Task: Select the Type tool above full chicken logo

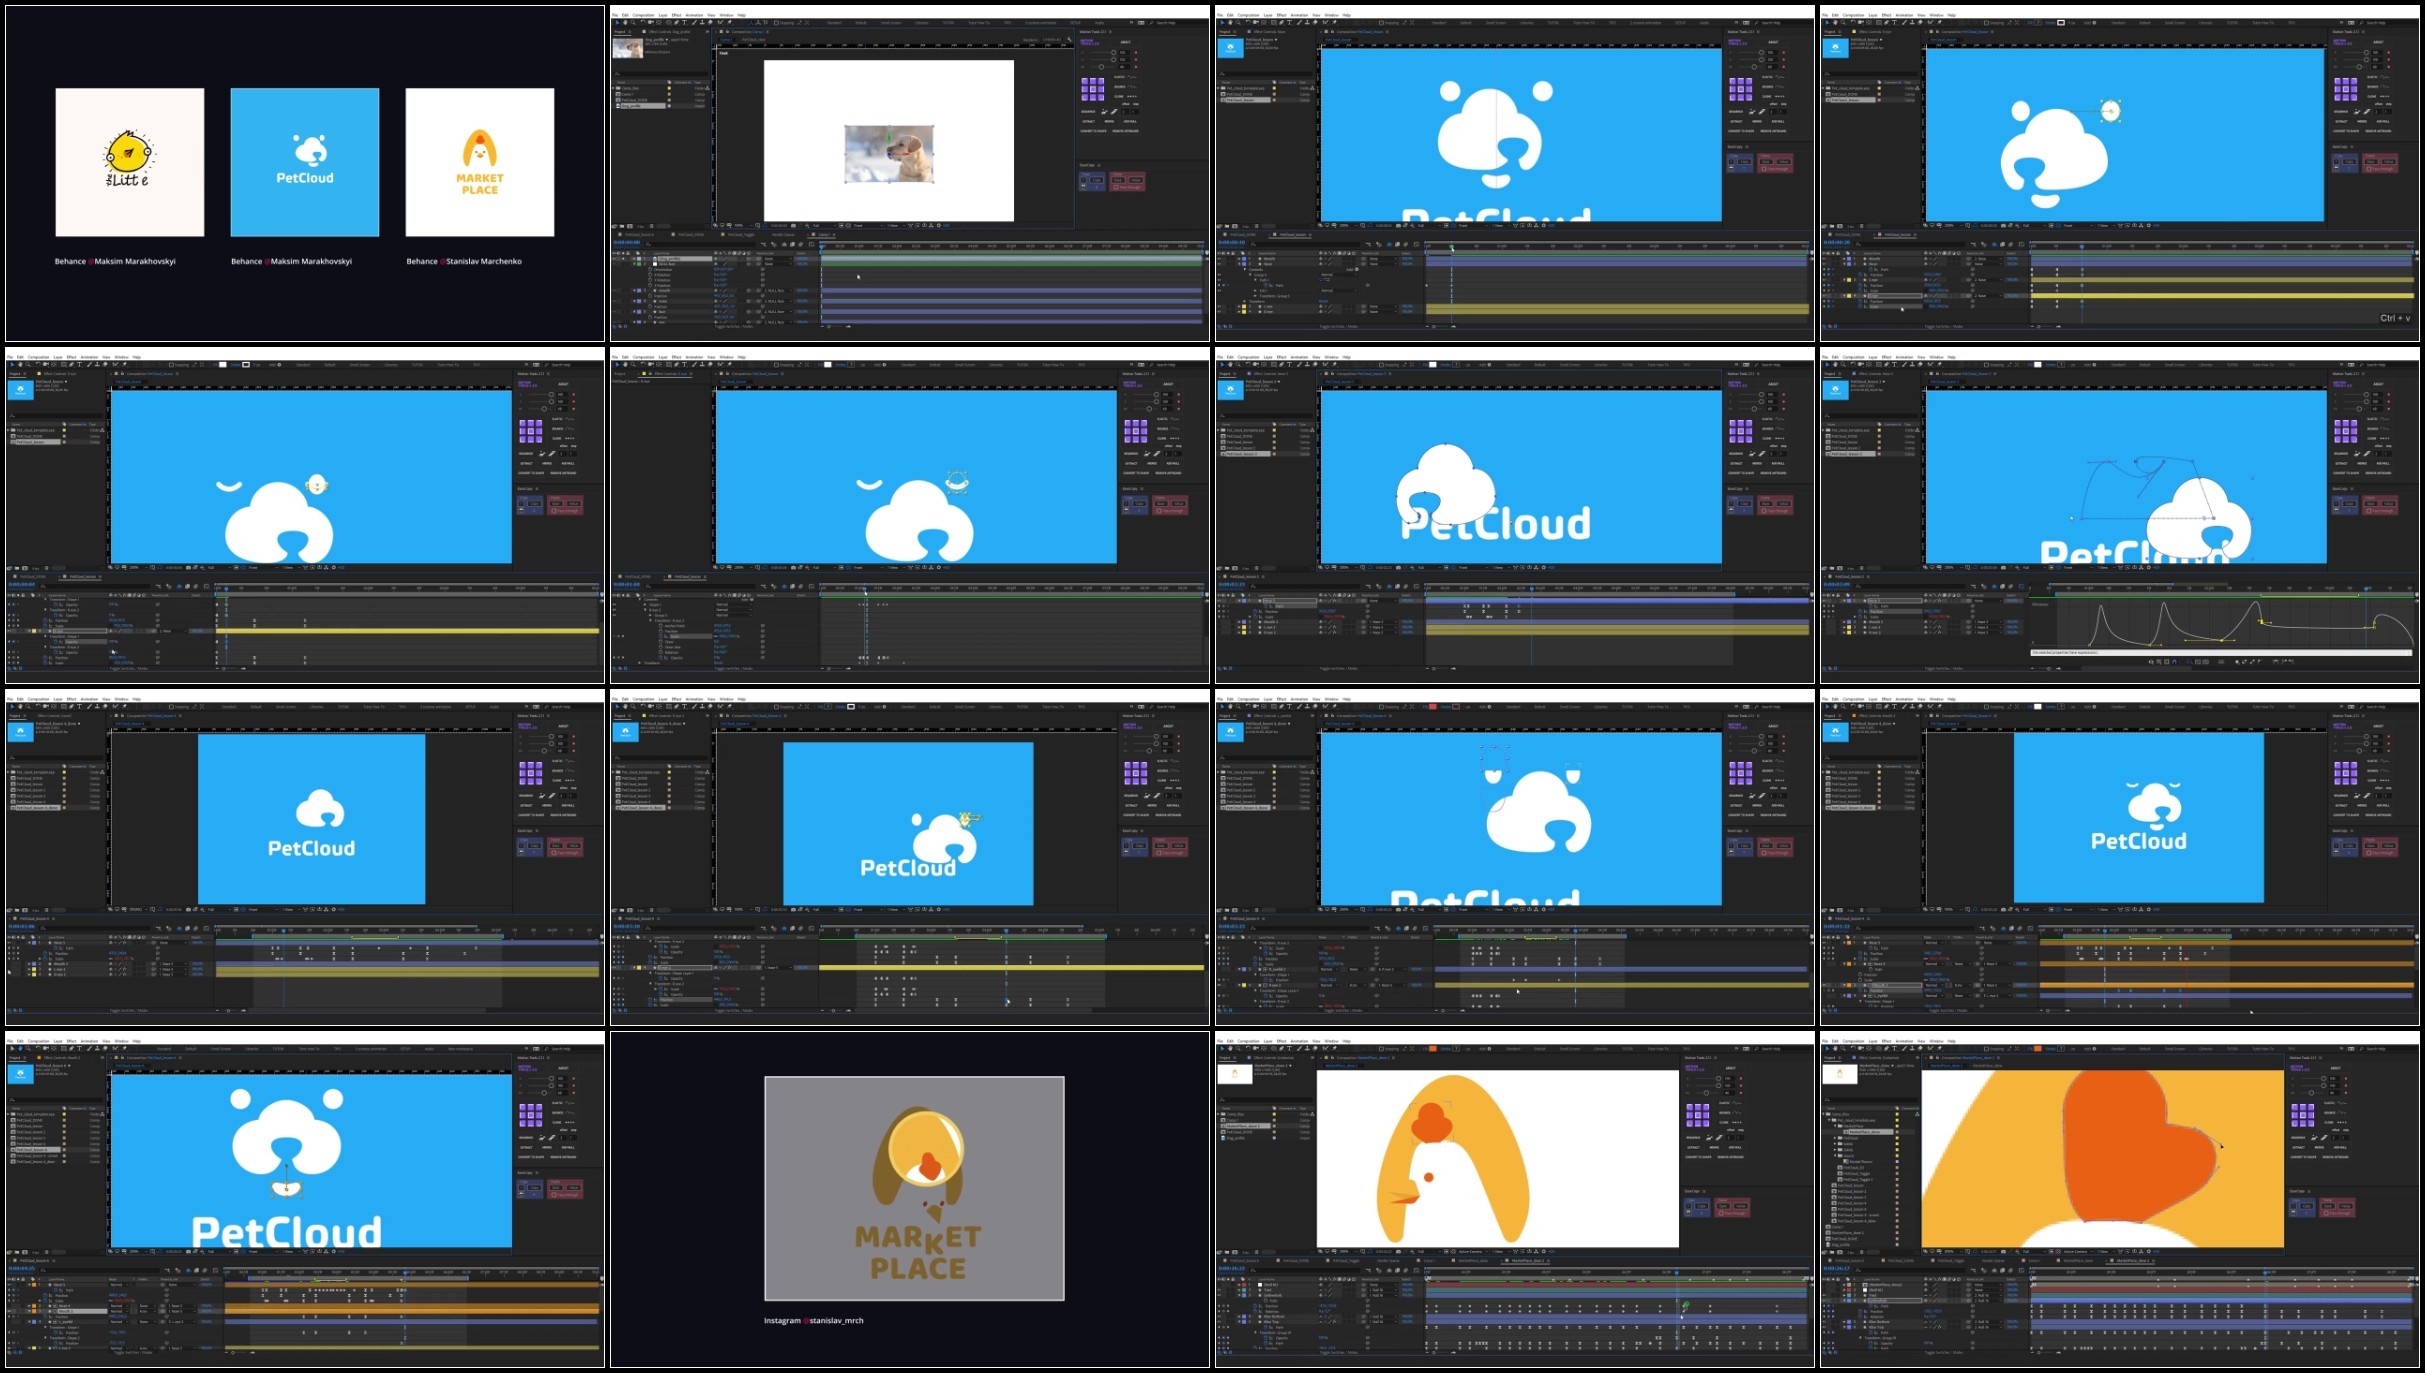Action: pos(1290,1049)
